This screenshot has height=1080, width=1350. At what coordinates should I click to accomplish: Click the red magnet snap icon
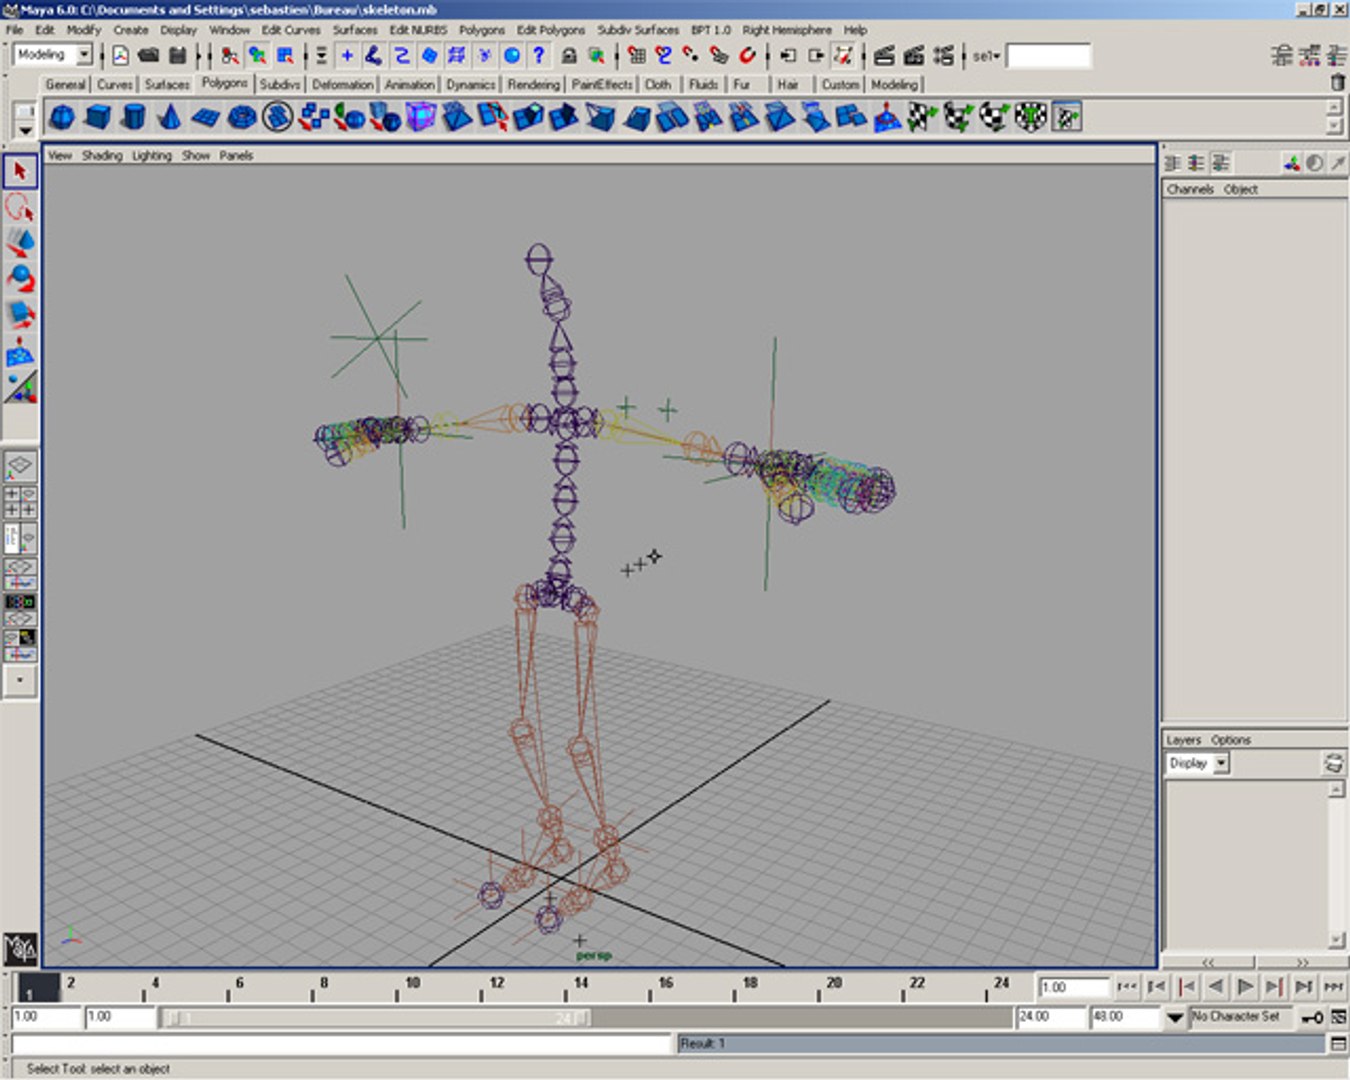click(x=747, y=55)
